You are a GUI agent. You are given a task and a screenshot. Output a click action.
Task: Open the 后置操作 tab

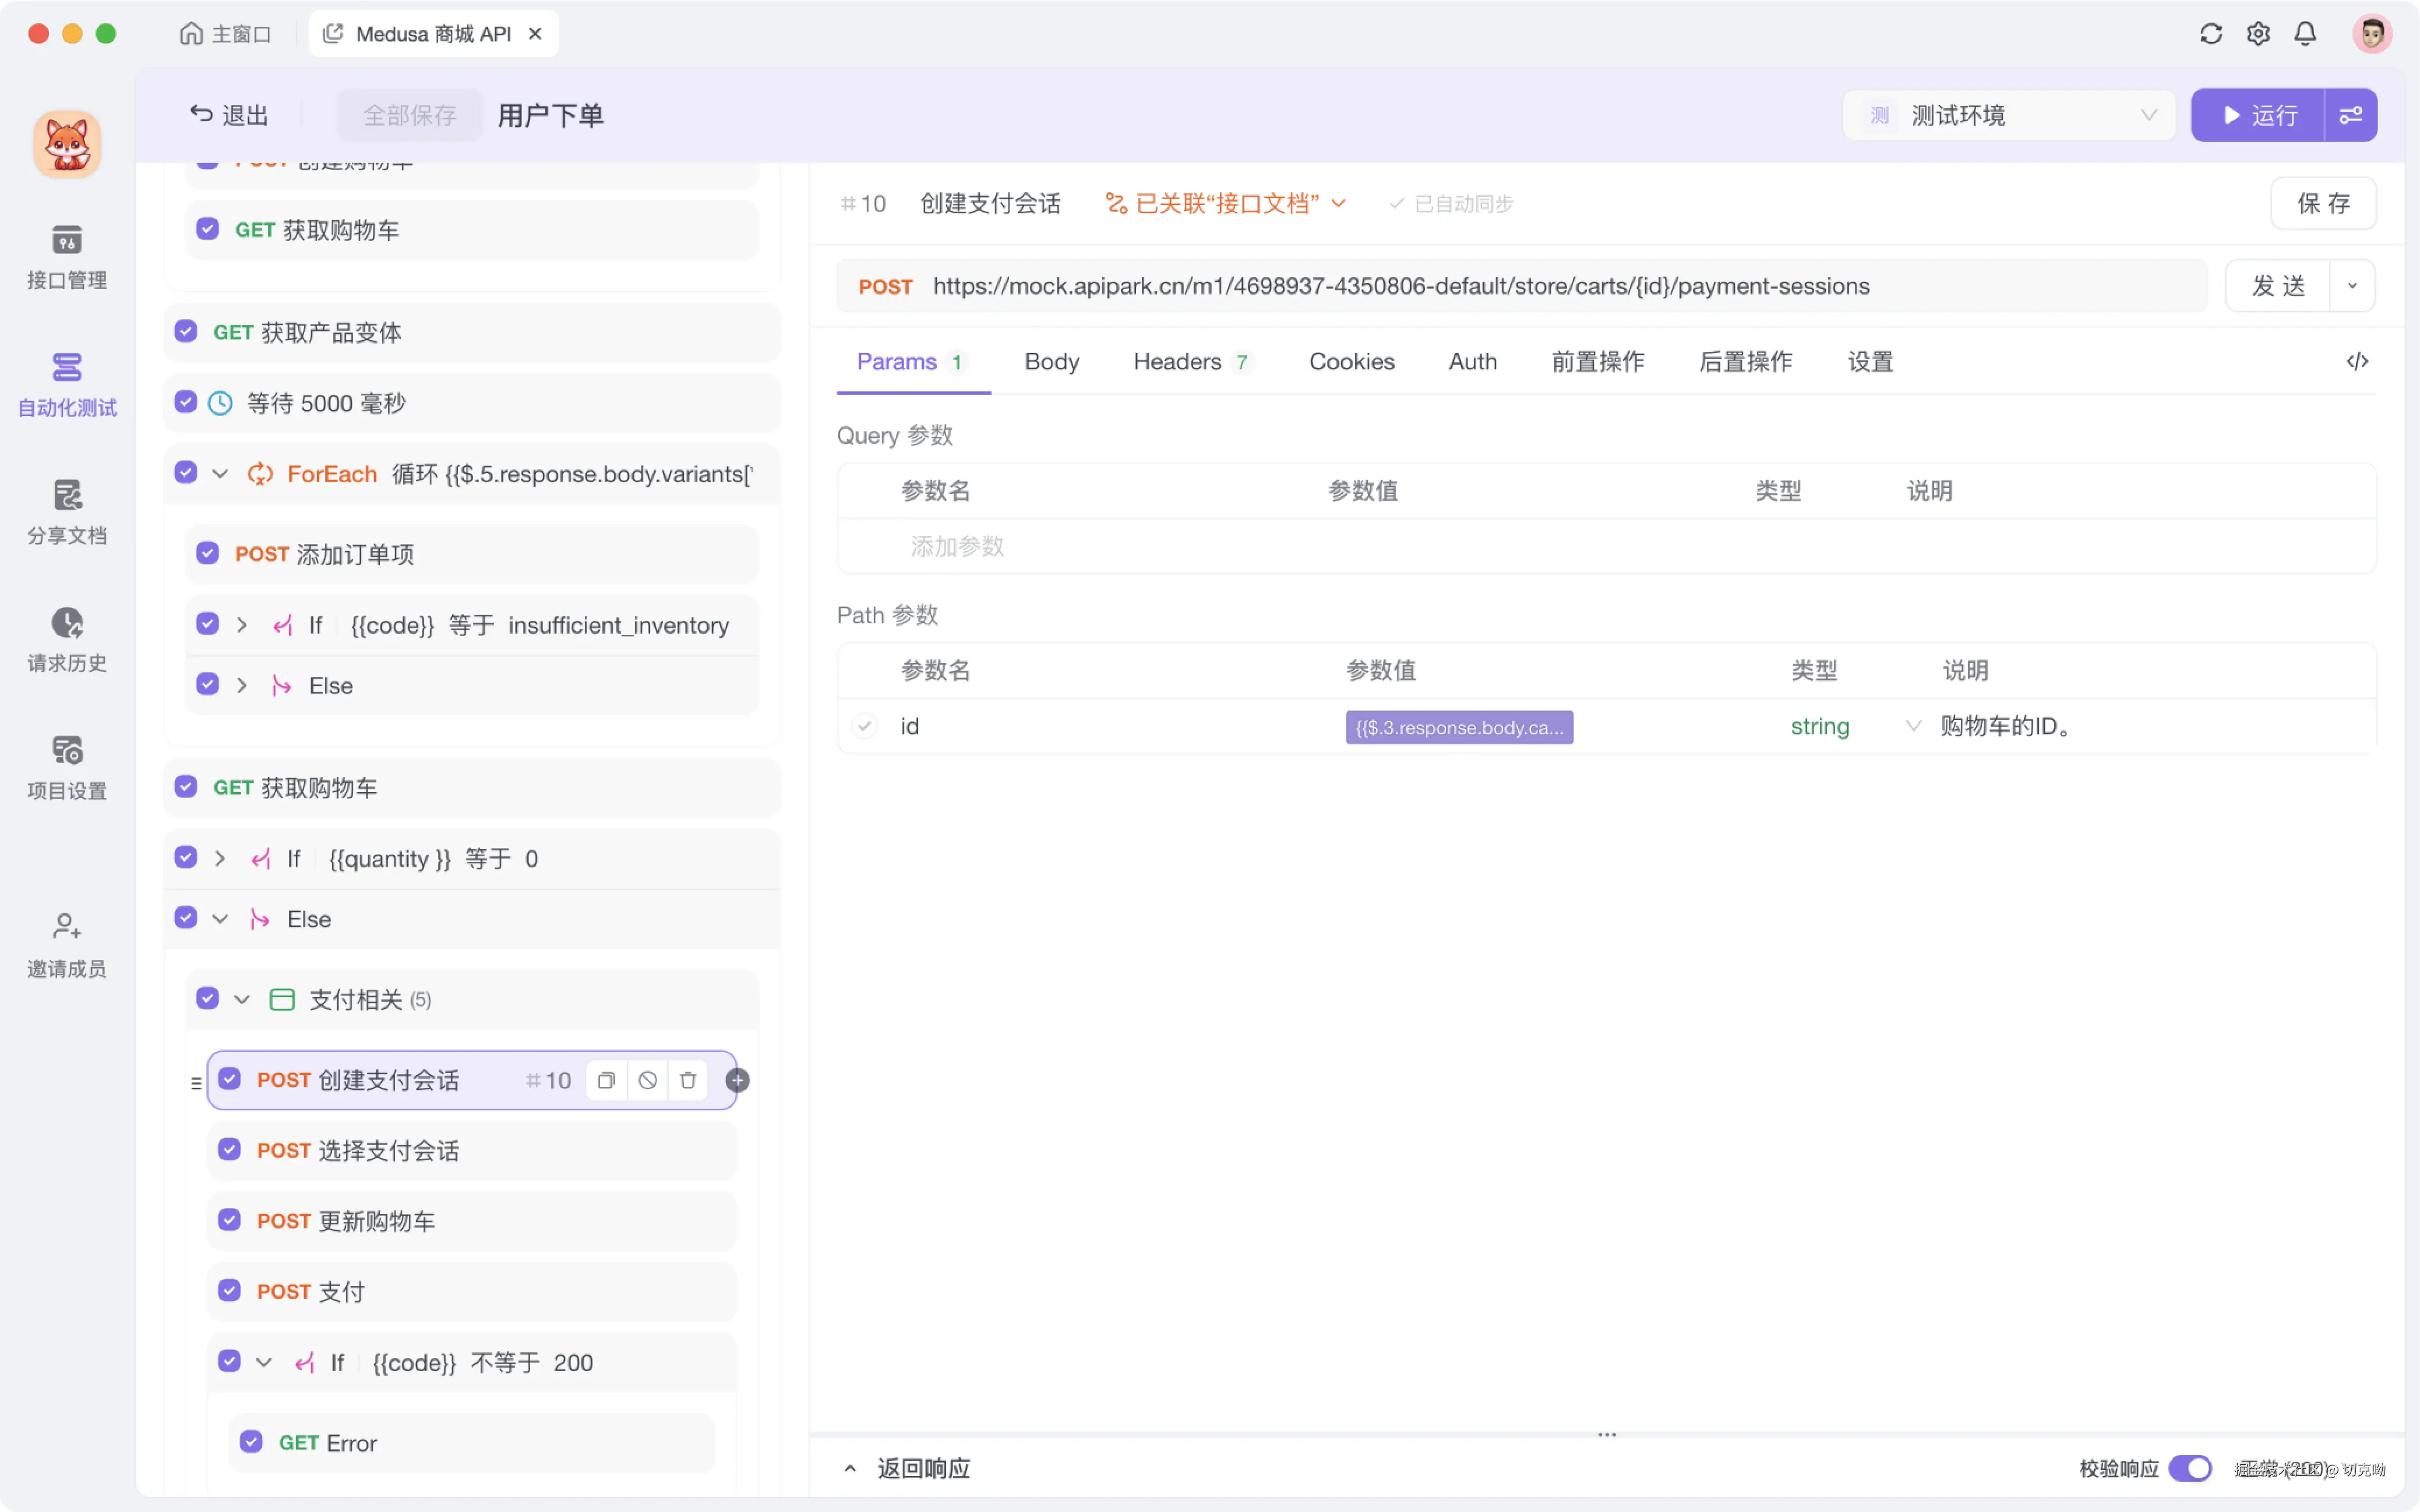[1745, 361]
